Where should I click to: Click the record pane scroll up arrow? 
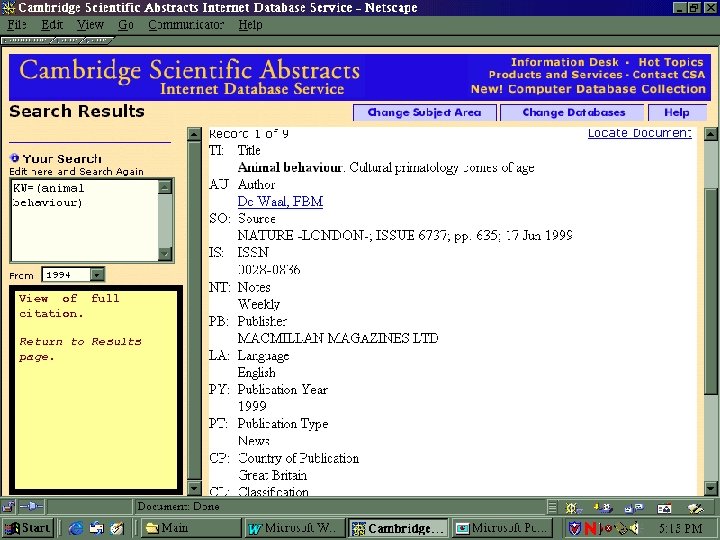click(x=711, y=135)
